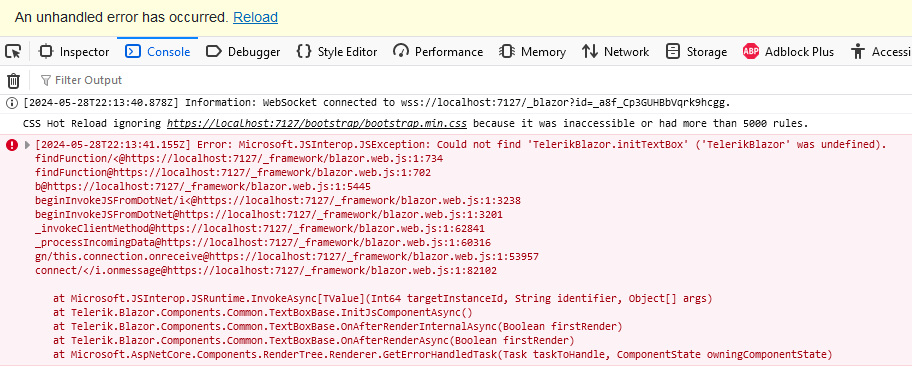
Task: Select the Debugger icon tab
Action: (213, 52)
